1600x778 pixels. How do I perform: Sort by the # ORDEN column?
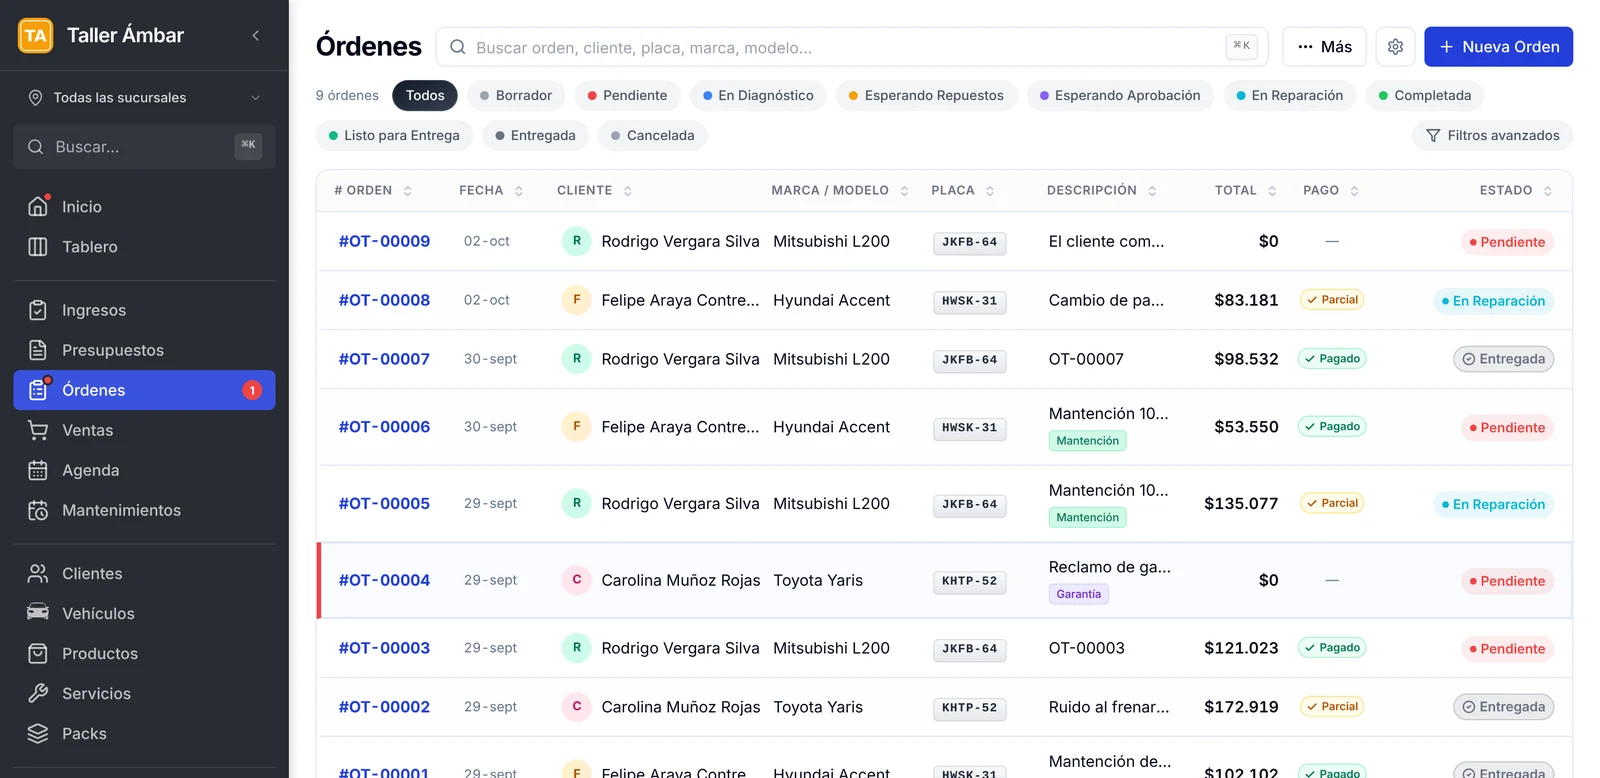373,190
